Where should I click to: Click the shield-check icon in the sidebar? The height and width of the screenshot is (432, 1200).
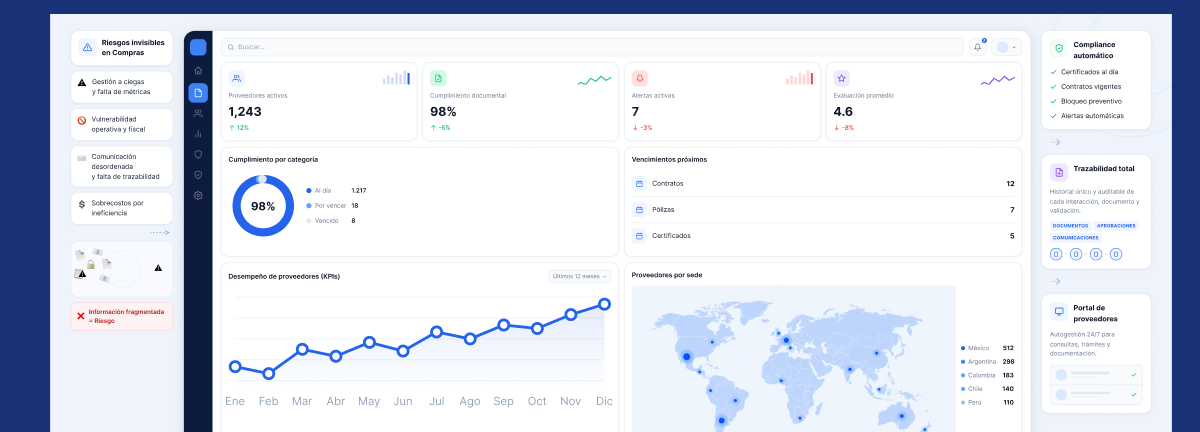[x=198, y=175]
